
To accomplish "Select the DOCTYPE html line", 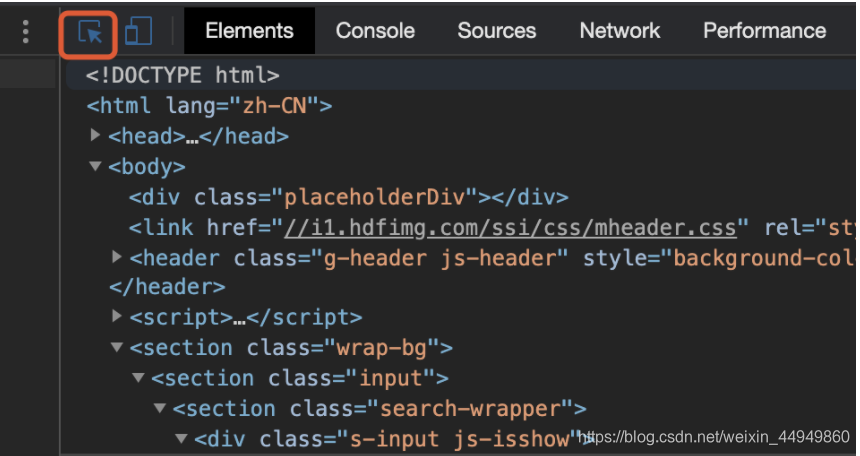I will pos(461,75).
